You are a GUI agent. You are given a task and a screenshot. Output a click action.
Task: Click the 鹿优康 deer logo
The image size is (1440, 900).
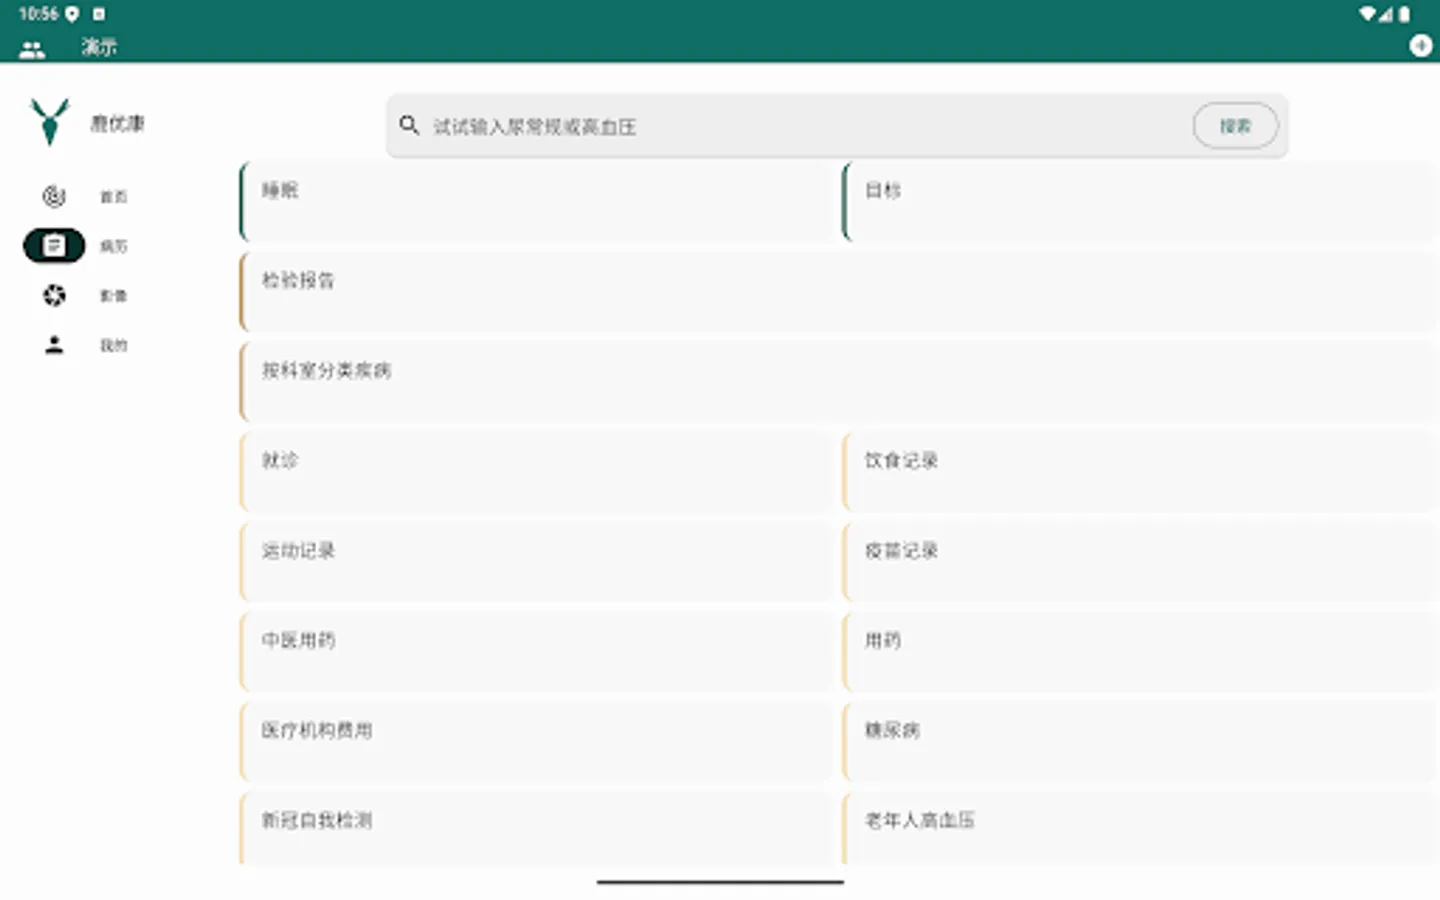tap(50, 122)
